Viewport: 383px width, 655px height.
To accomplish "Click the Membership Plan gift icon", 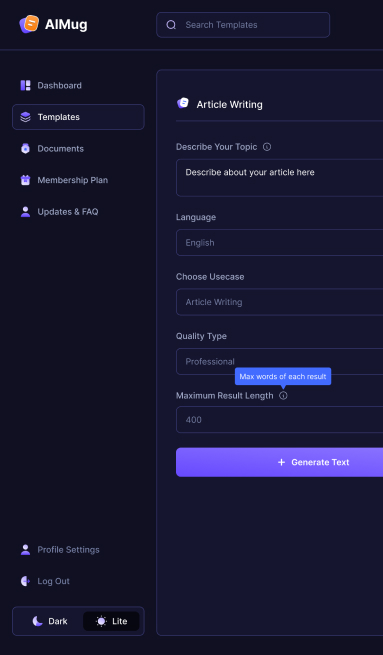I will [x=25, y=180].
